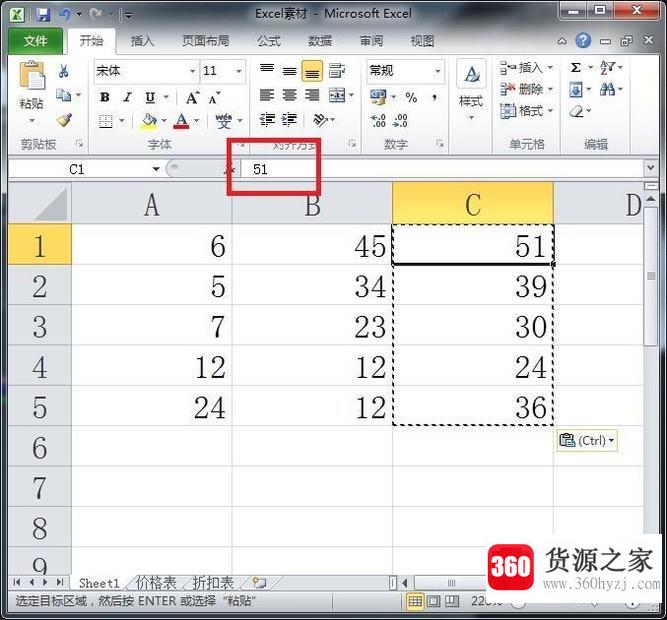Click the accounting number format icon

[x=378, y=97]
